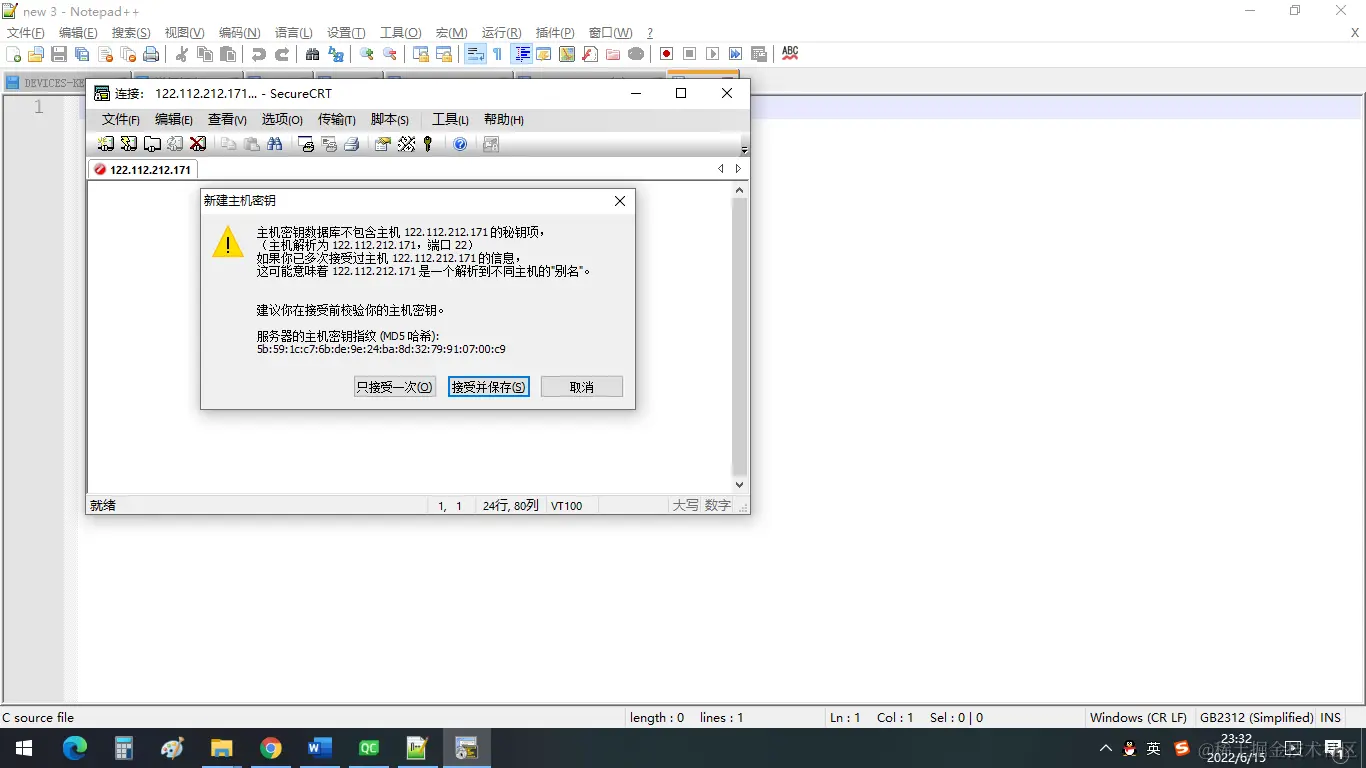Open SecureCRT 查看(V) menu
The image size is (1366, 768).
tap(227, 120)
